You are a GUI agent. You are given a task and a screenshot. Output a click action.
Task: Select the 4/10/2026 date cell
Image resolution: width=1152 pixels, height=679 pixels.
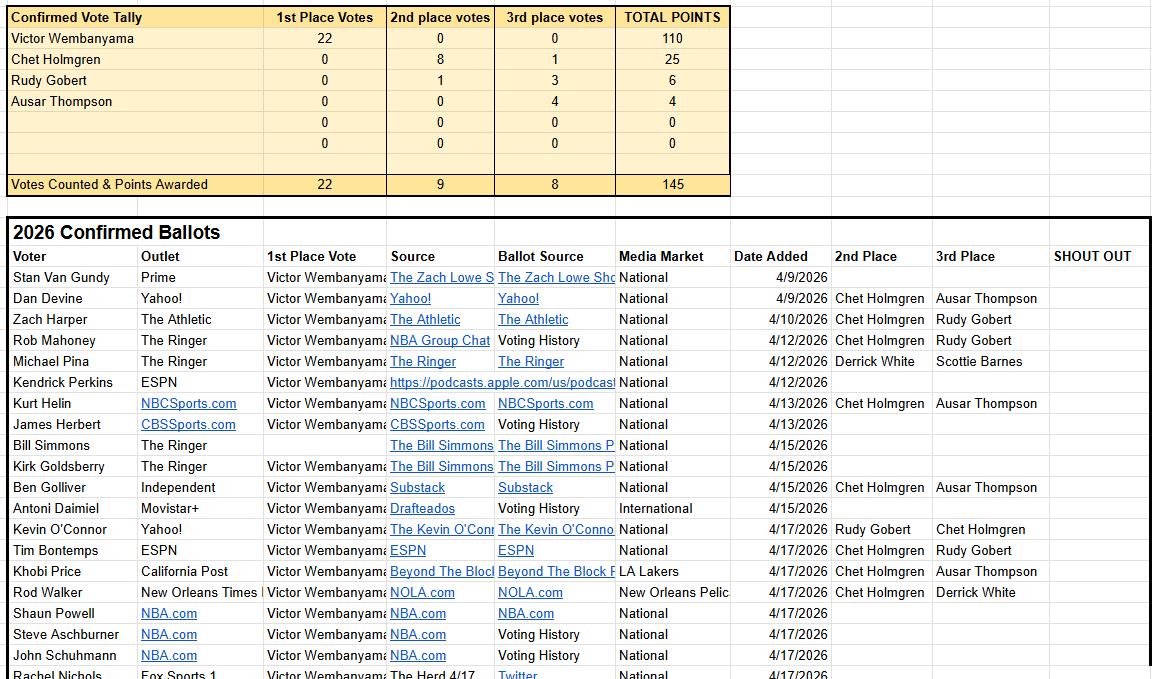click(781, 320)
